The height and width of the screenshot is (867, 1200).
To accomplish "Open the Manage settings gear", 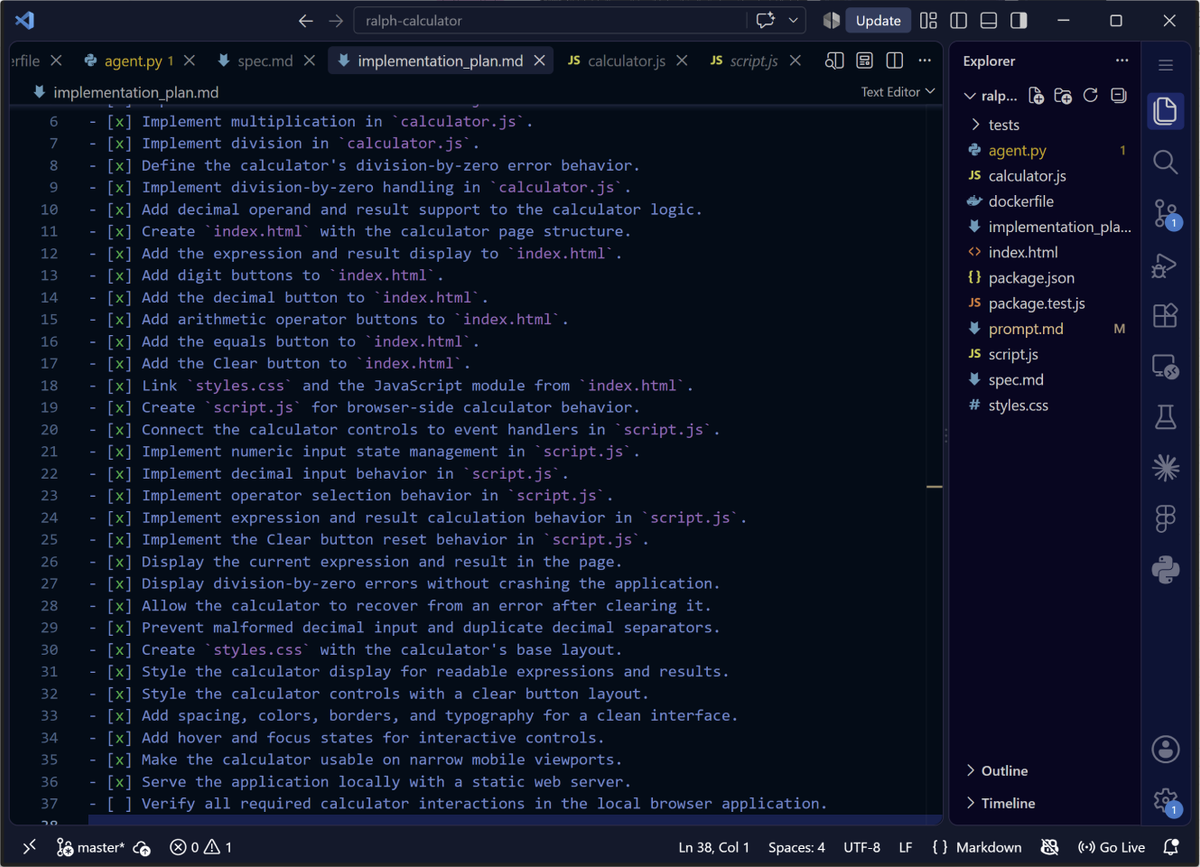I will 1165,800.
